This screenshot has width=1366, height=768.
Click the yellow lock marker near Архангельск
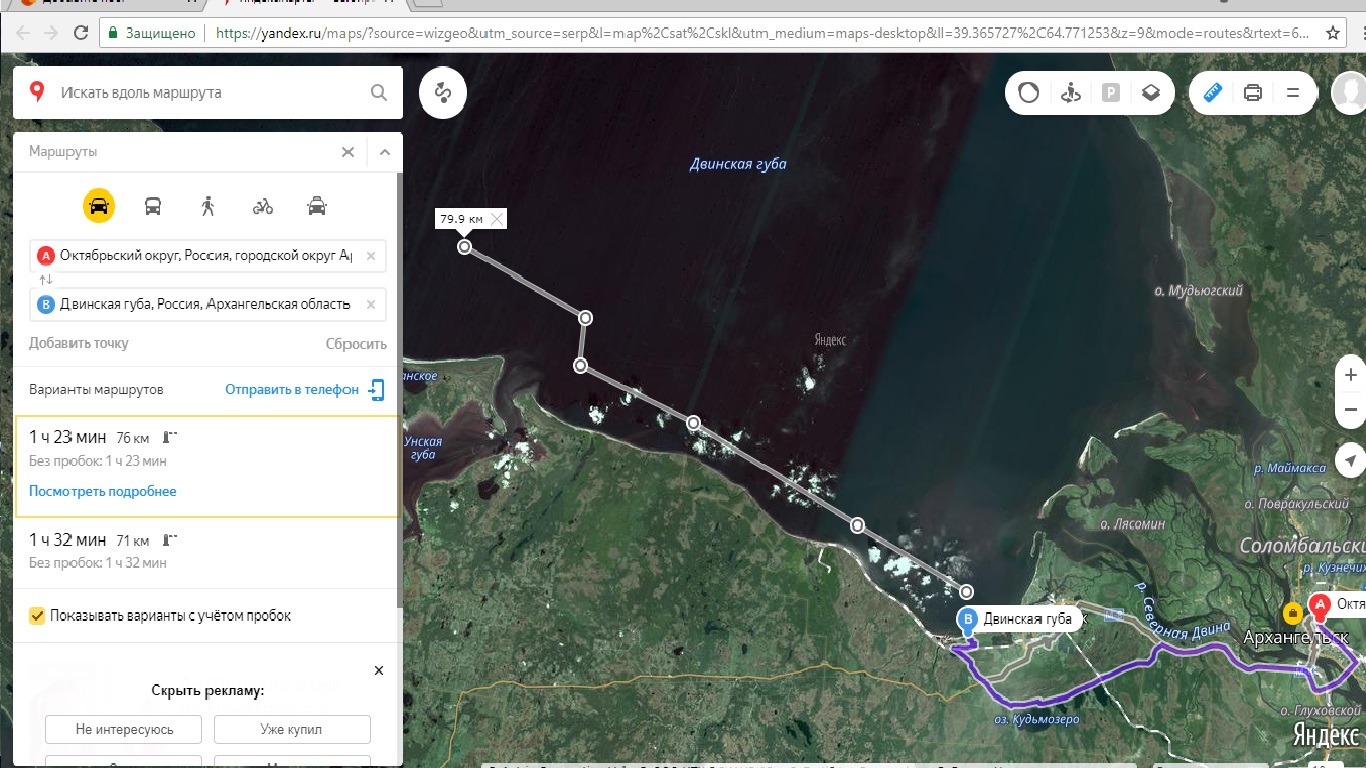tap(1293, 612)
